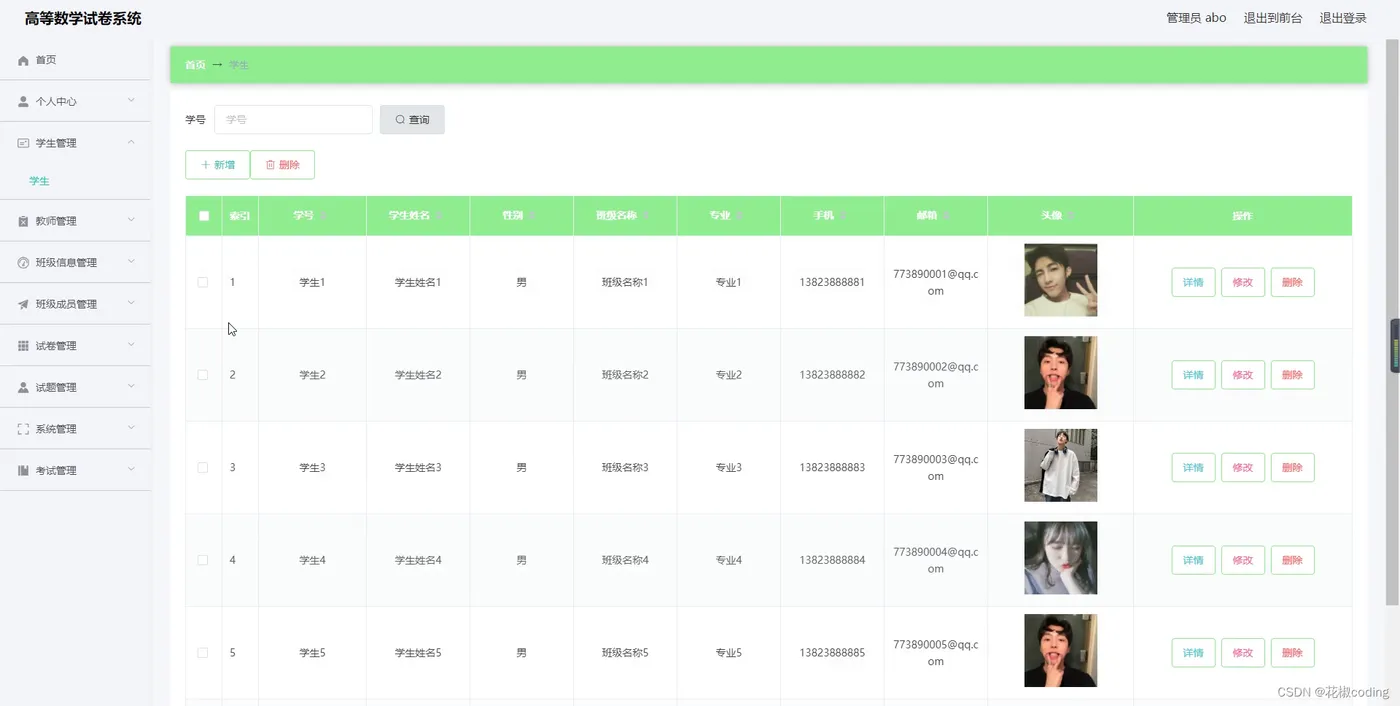Select the 学生 submenu item

coord(39,182)
